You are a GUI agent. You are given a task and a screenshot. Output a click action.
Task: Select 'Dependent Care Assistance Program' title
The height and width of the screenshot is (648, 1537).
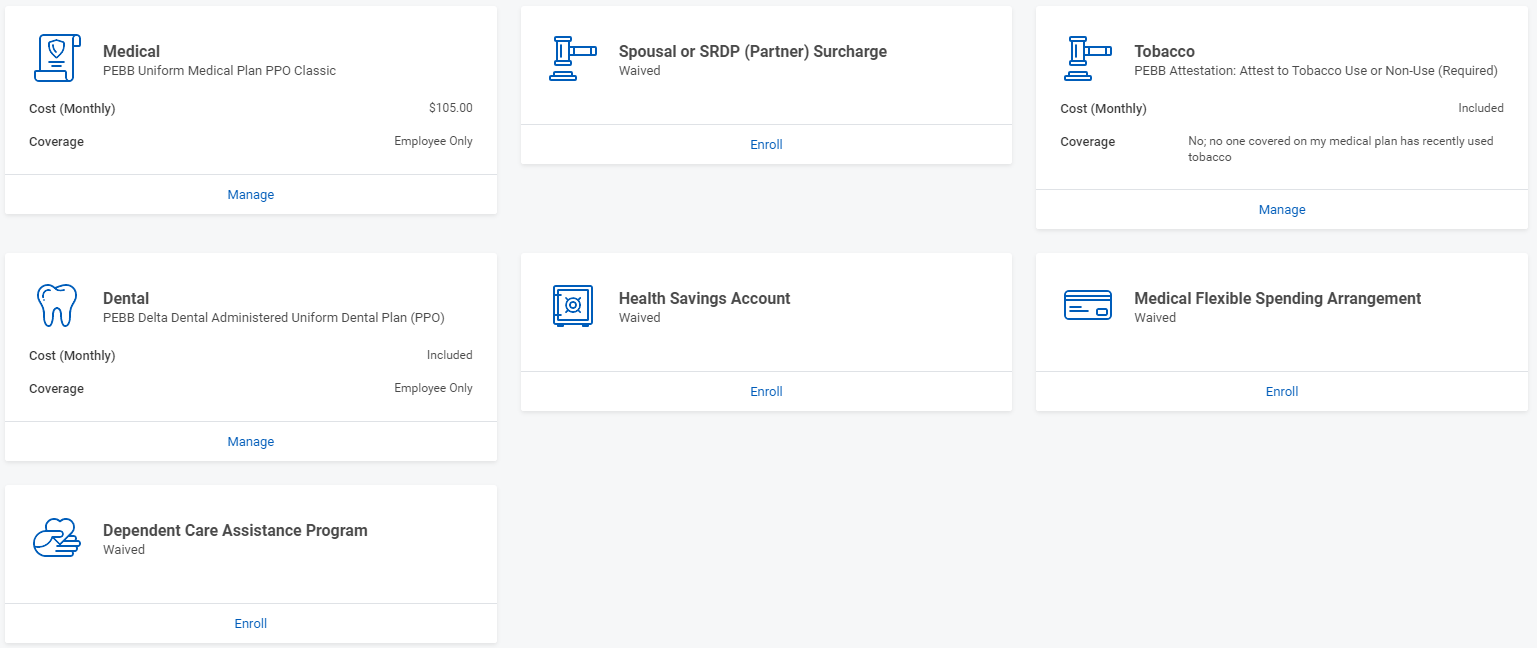pyautogui.click(x=235, y=530)
